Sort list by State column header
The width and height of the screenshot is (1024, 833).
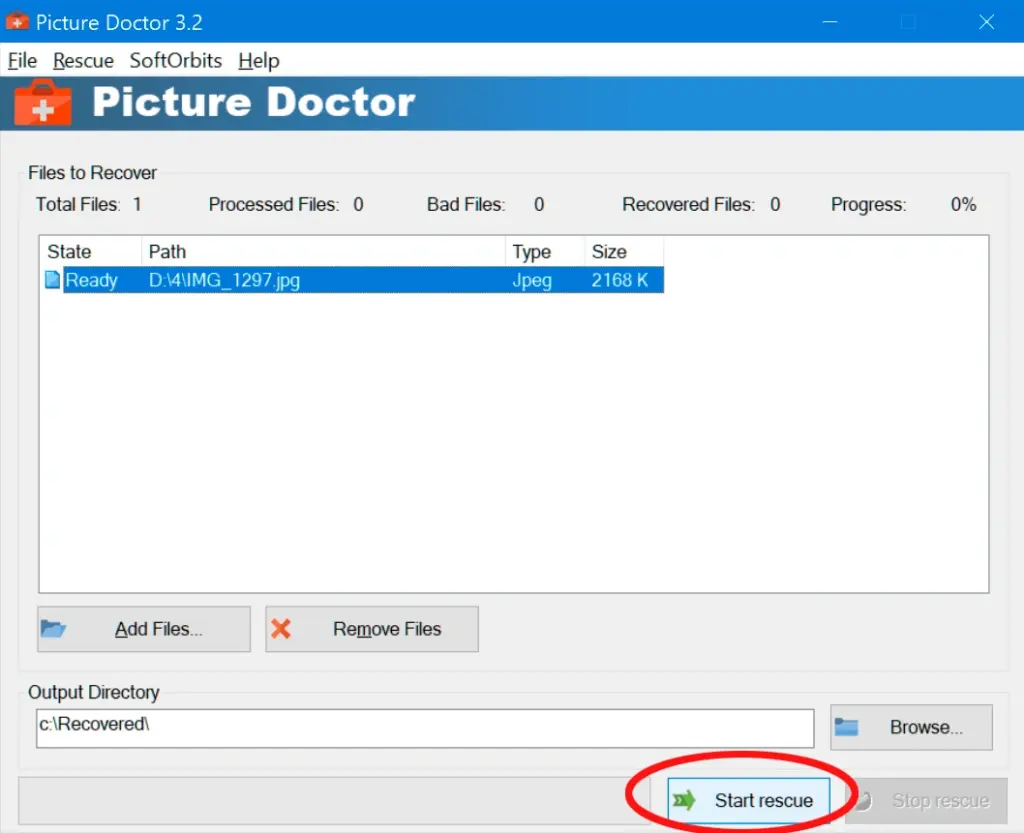tap(89, 251)
